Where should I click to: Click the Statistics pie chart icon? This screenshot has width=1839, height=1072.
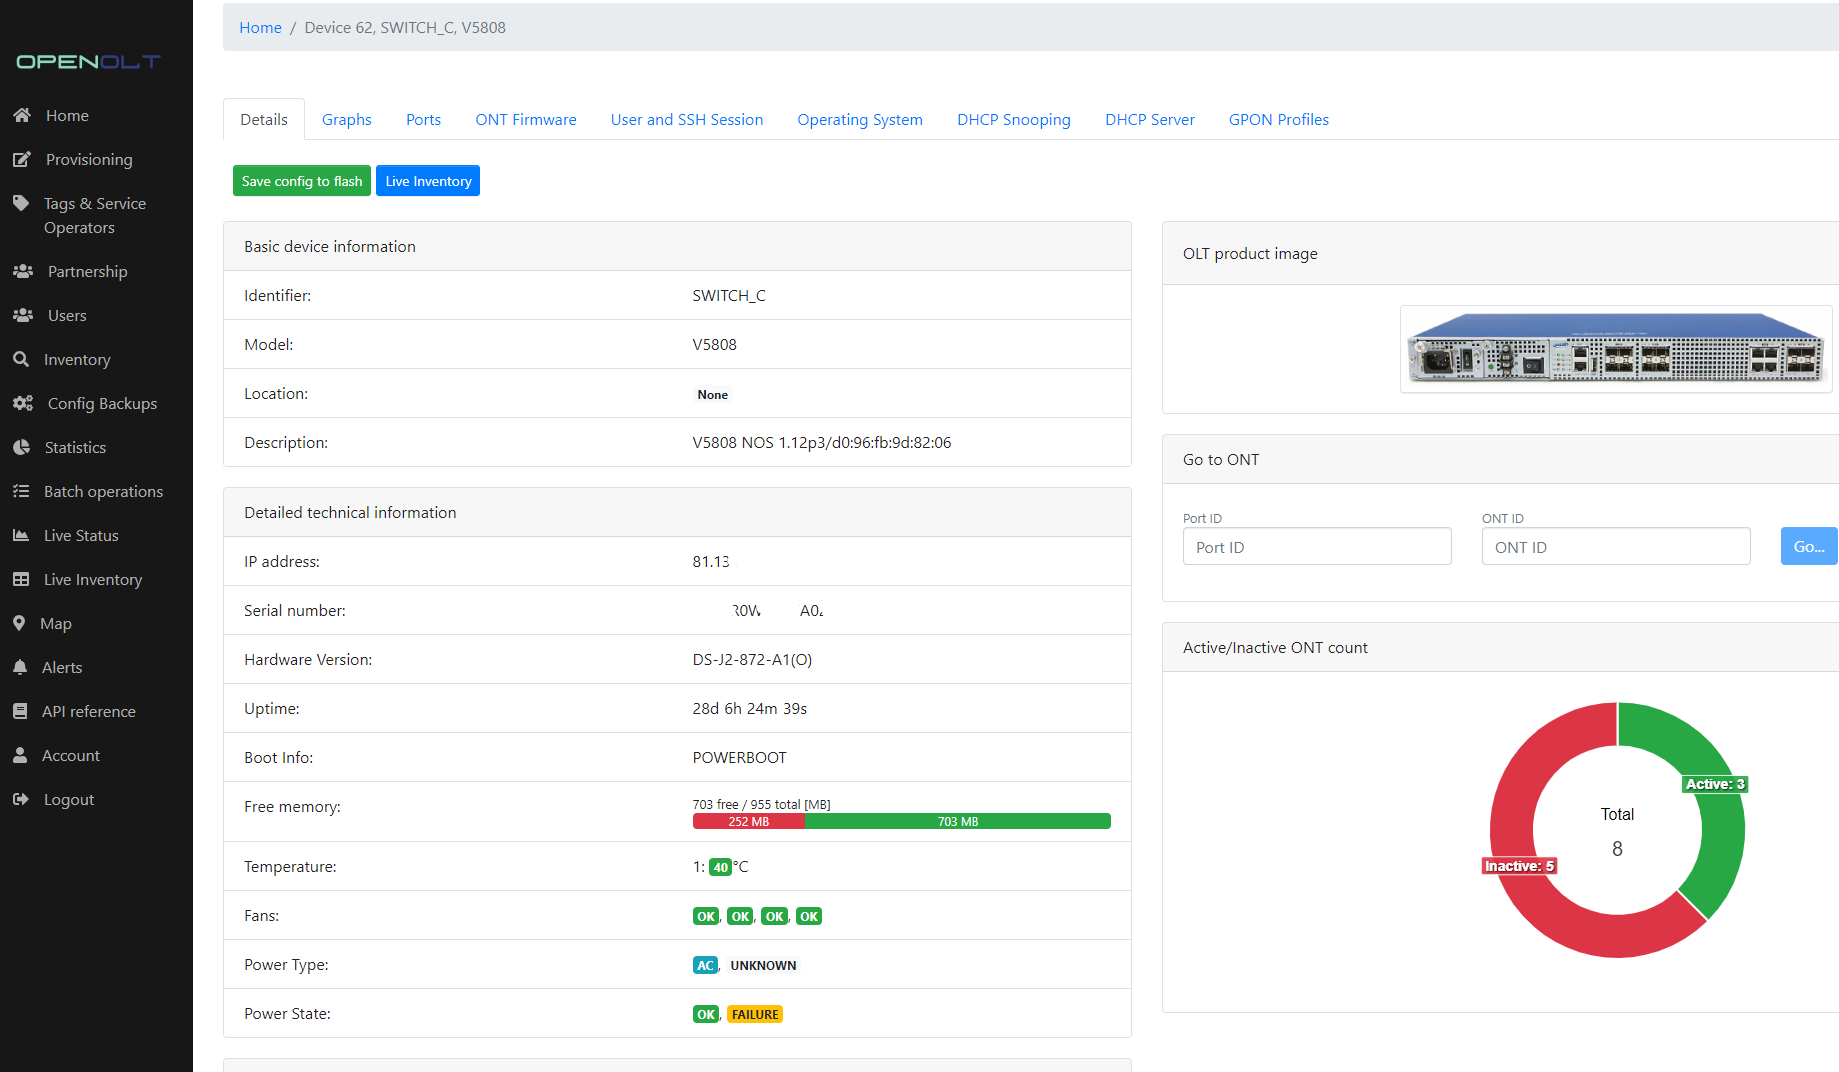(21, 447)
